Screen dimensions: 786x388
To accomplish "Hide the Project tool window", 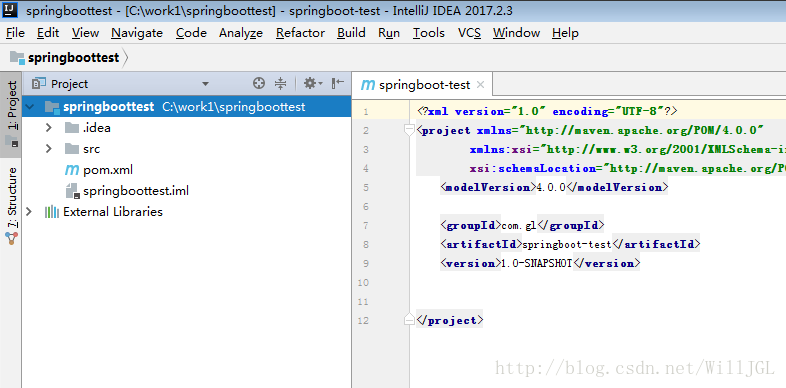I will point(338,84).
